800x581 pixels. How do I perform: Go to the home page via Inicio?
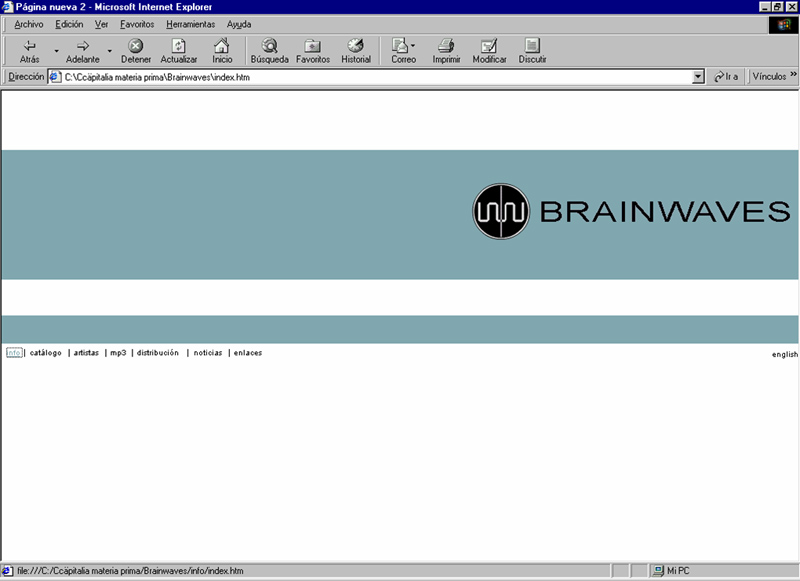coord(222,52)
